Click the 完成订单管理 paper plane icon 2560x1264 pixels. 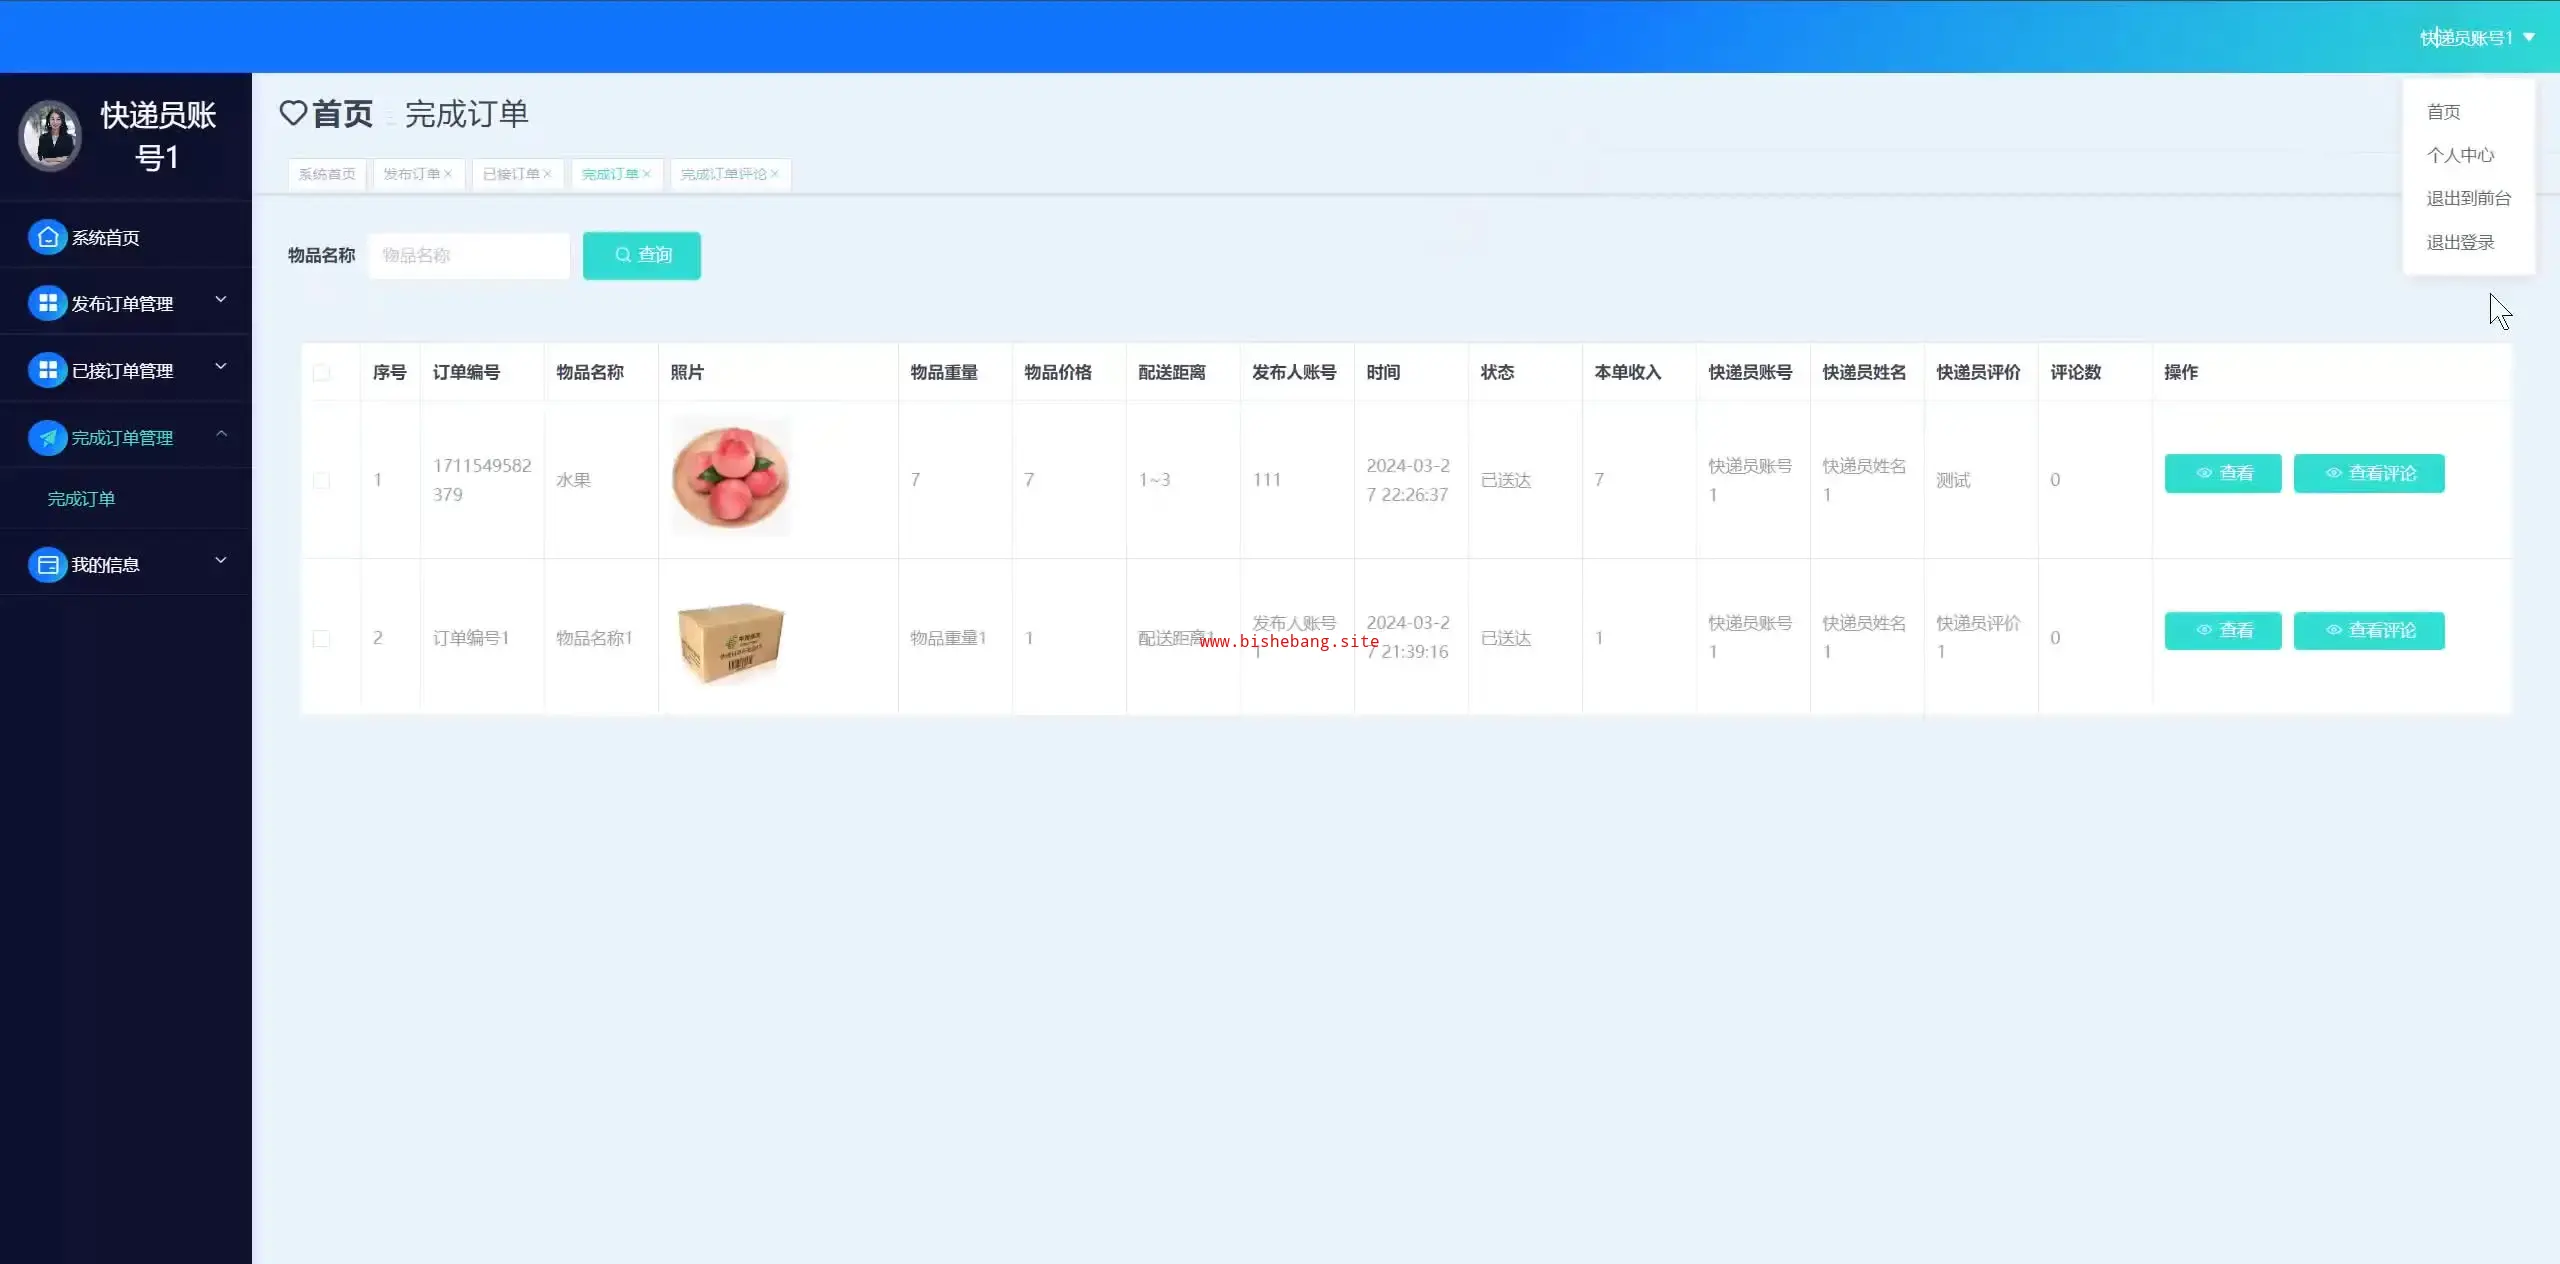click(47, 437)
